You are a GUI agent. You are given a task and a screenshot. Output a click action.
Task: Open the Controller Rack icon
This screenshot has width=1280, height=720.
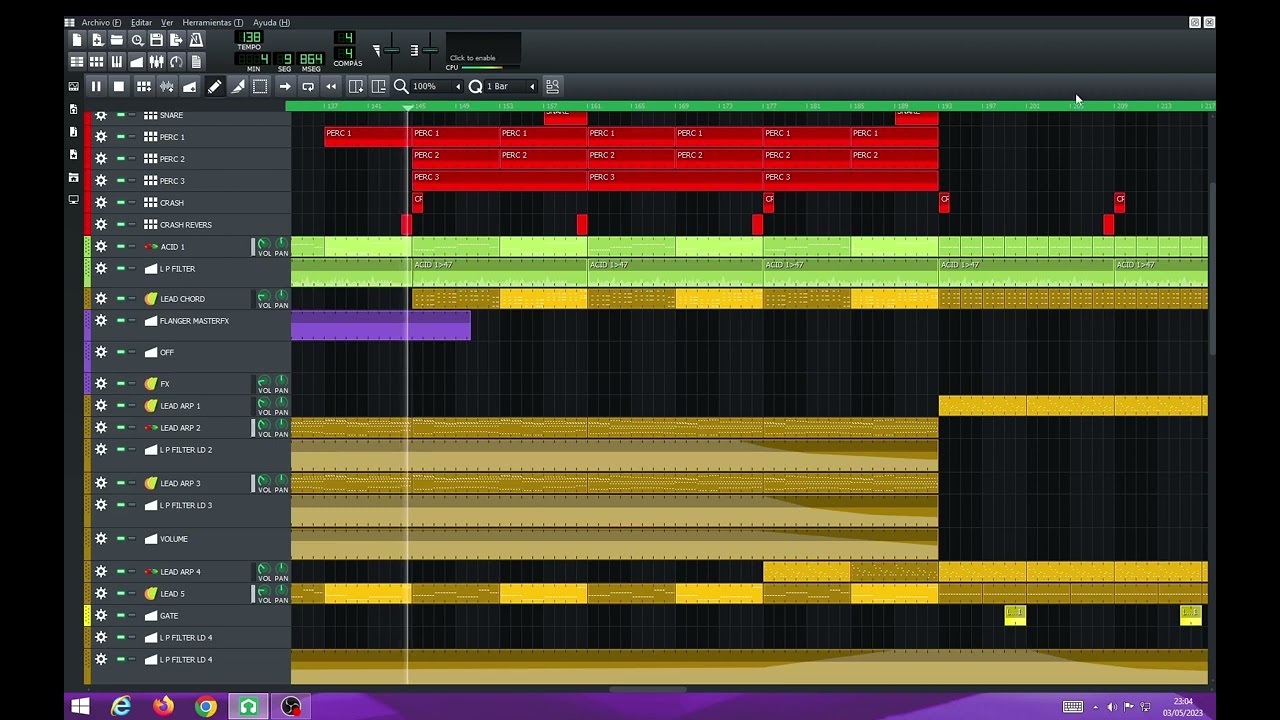click(176, 62)
